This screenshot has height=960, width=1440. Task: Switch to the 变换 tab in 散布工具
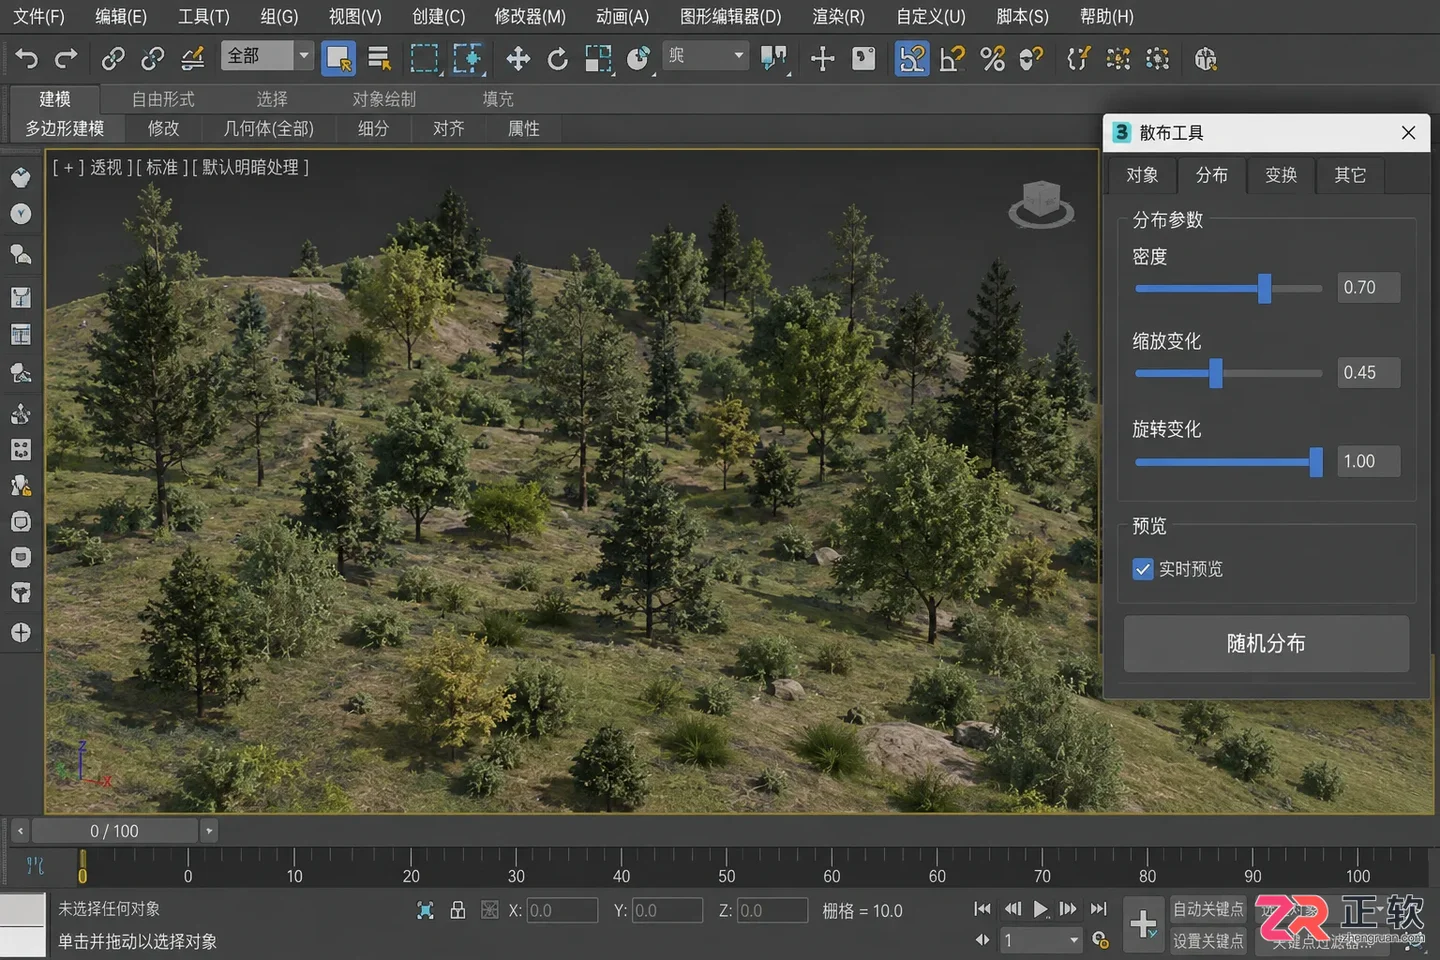(1281, 175)
